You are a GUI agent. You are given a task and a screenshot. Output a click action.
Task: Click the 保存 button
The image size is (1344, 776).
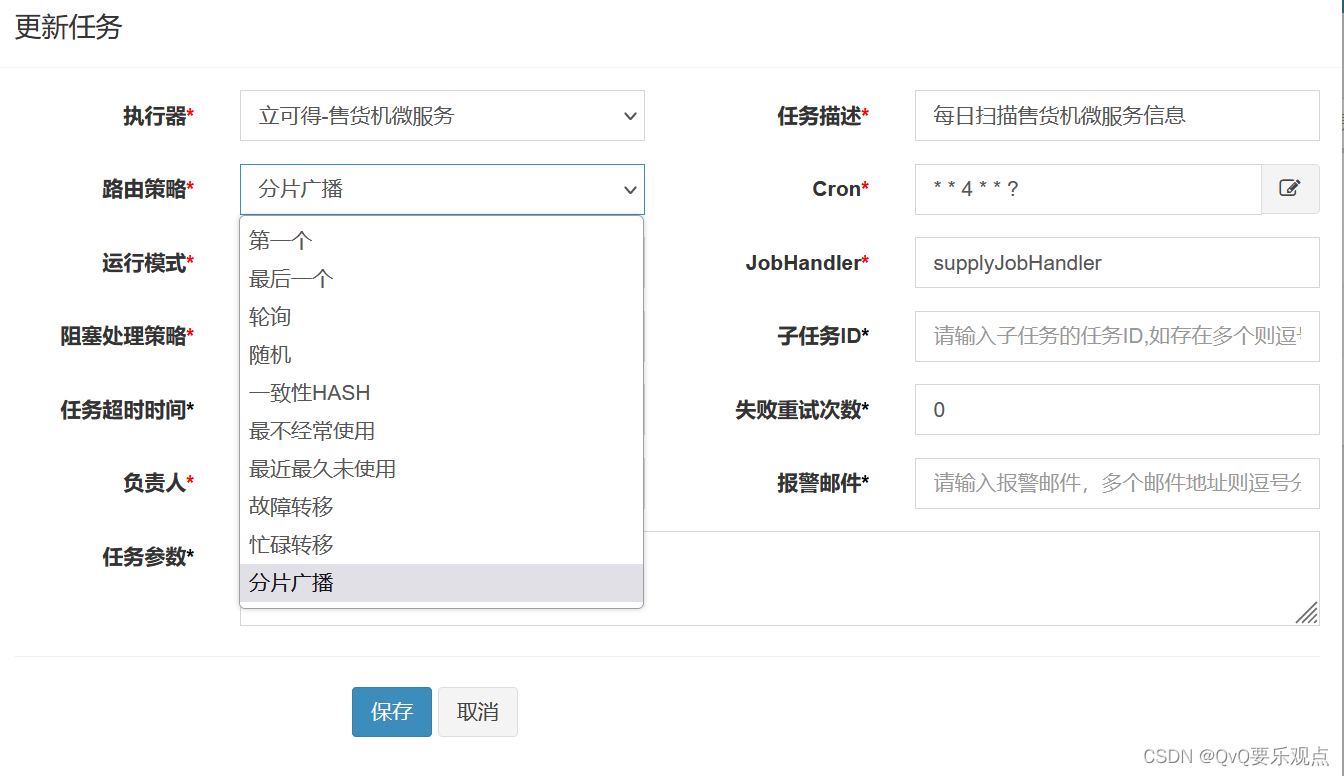[392, 712]
